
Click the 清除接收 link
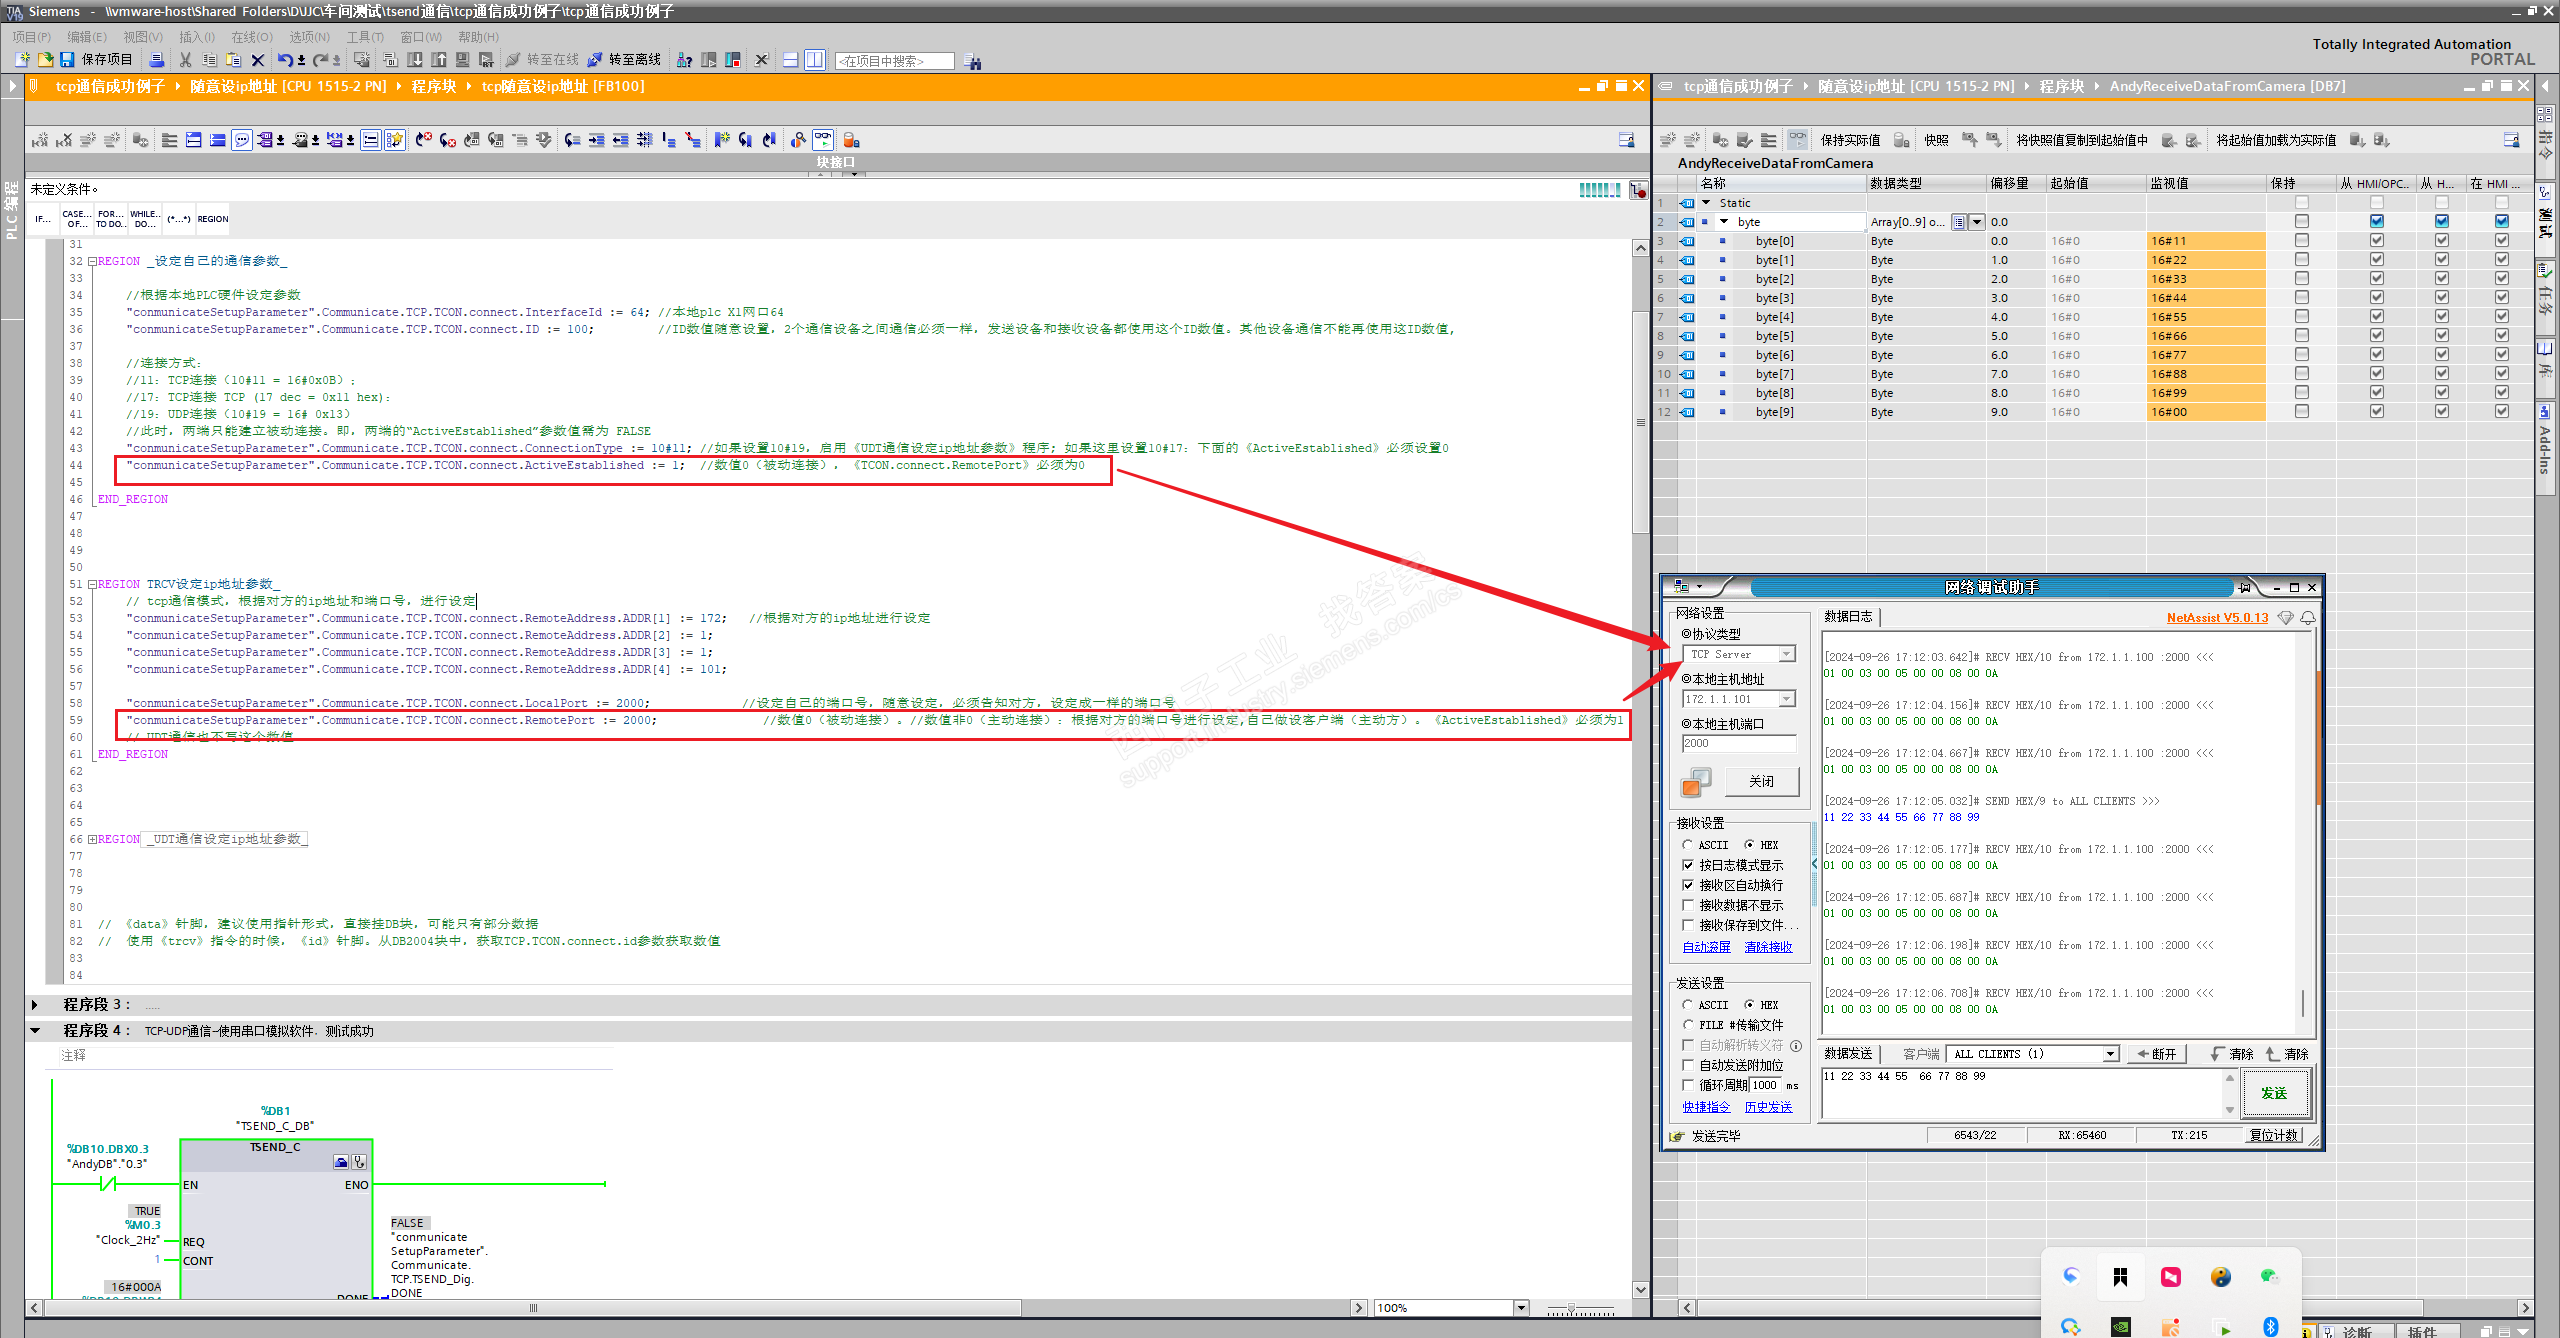(x=1768, y=947)
